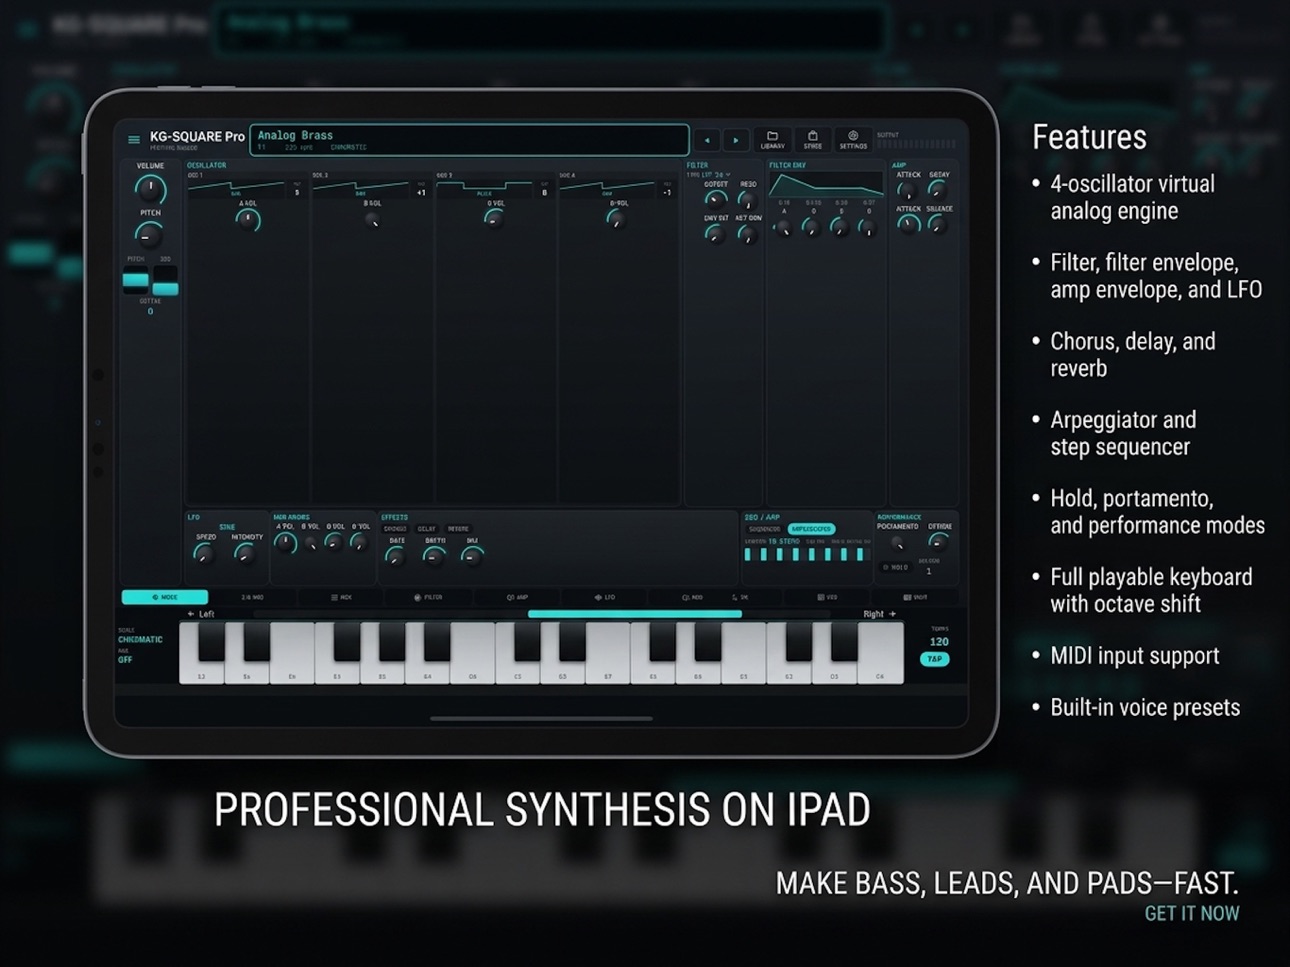The image size is (1290, 967).
Task: Click the Amp Attack knob
Action: tap(907, 190)
